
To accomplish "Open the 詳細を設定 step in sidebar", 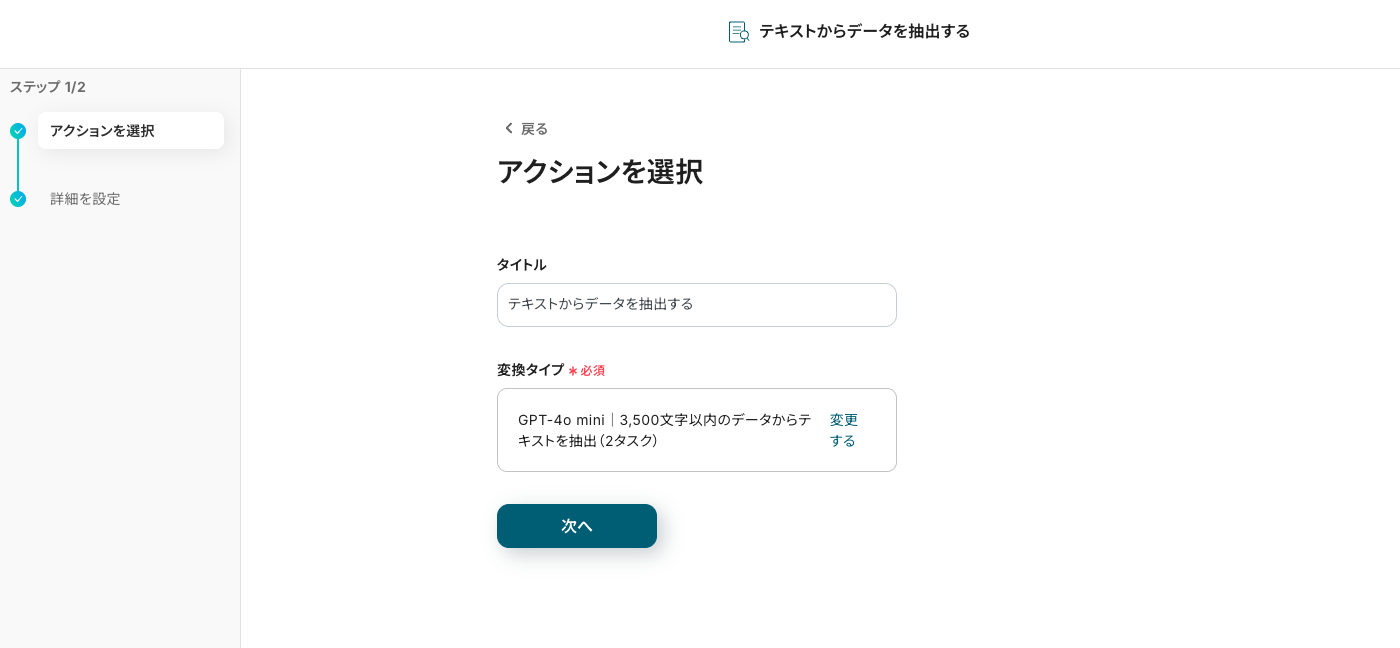I will coord(86,199).
